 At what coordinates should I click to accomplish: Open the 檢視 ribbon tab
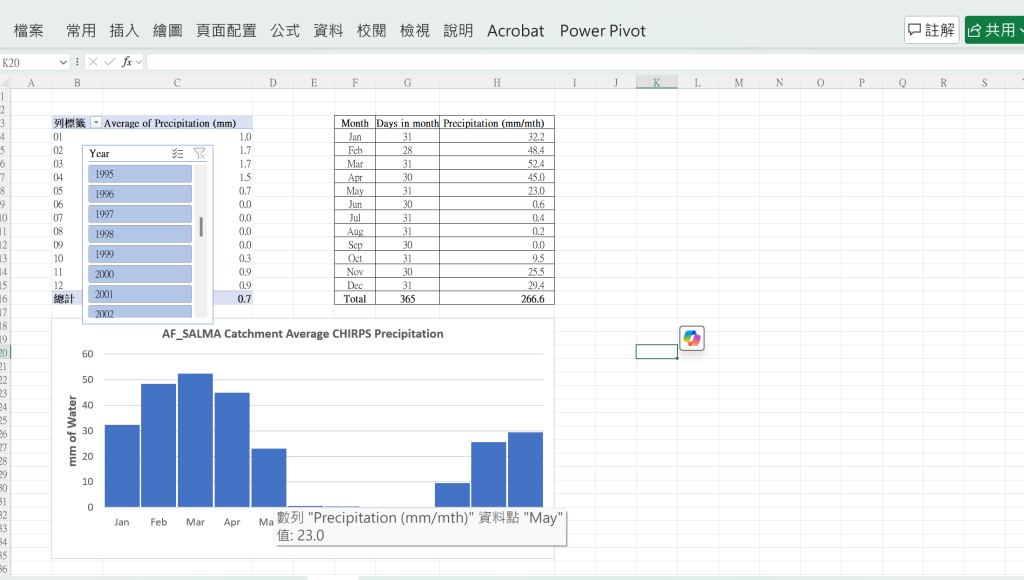pos(415,31)
